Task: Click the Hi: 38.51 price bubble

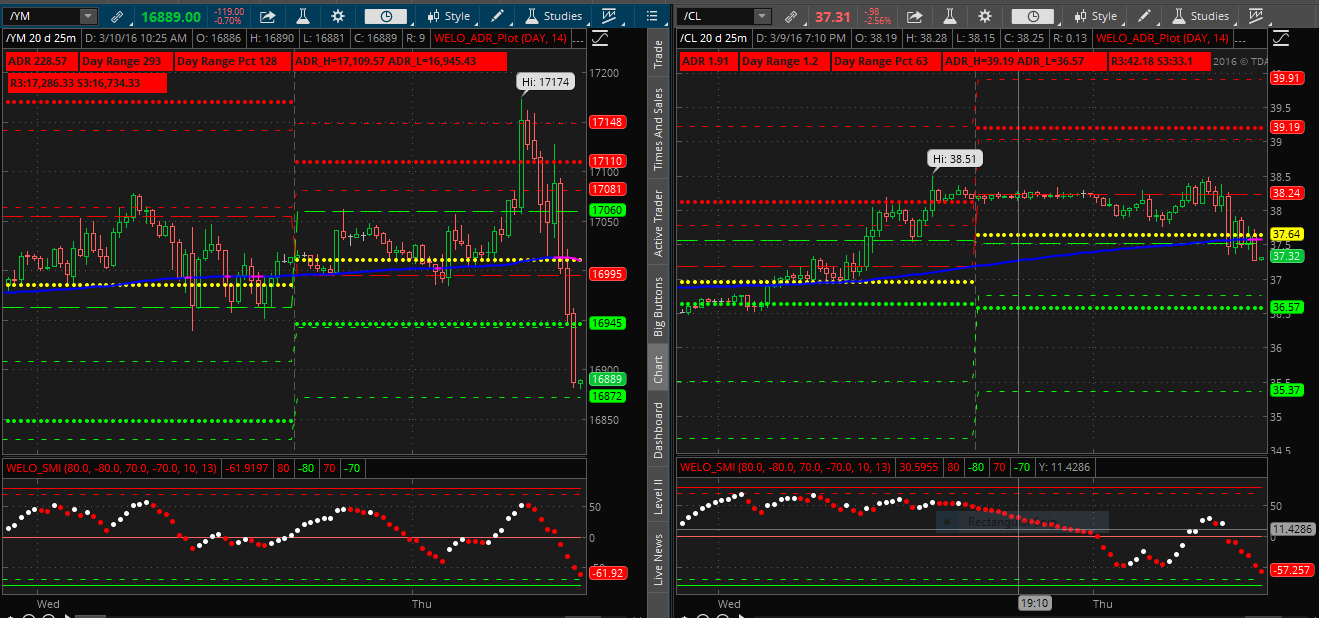Action: 956,158
